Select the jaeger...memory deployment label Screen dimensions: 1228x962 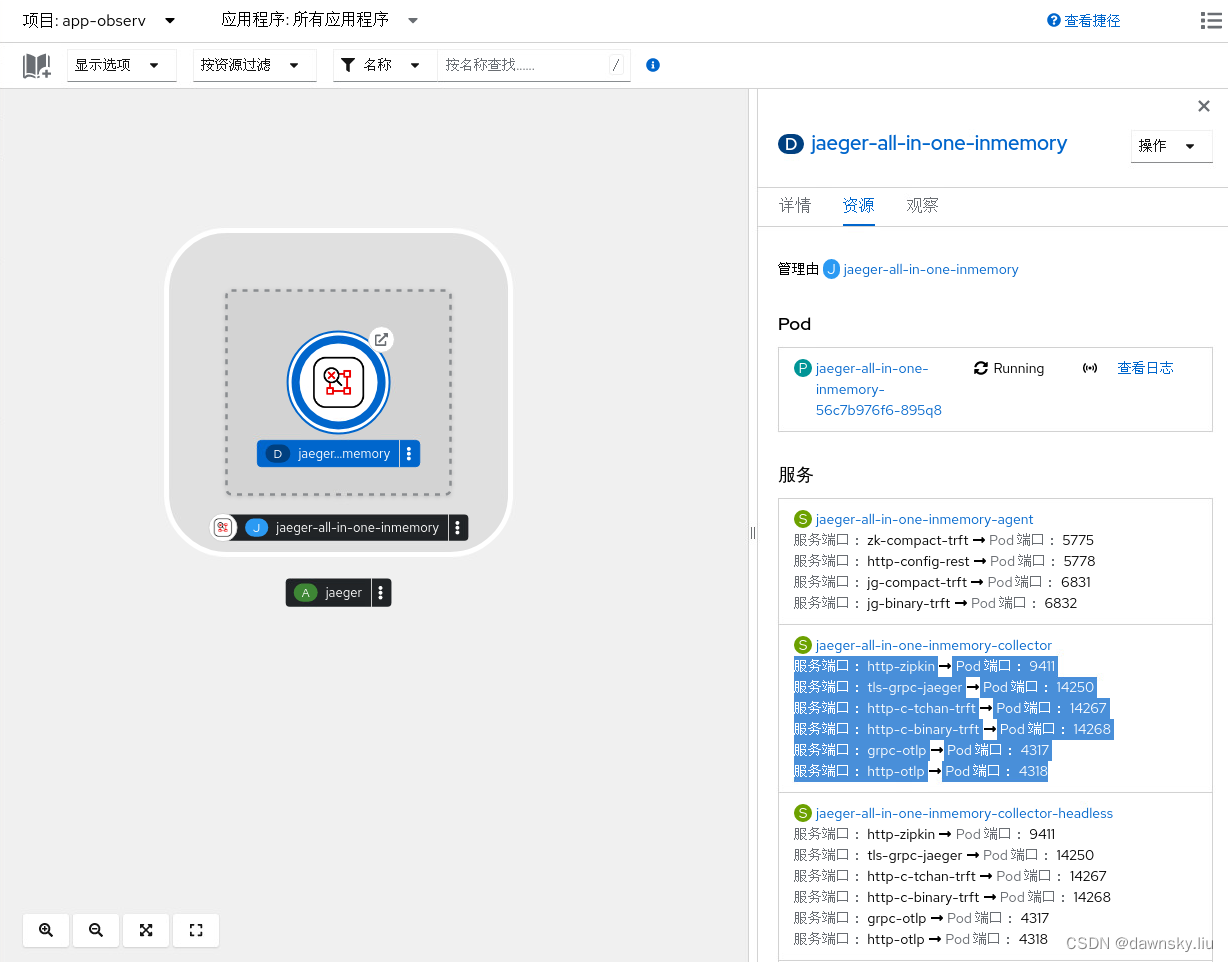(328, 454)
